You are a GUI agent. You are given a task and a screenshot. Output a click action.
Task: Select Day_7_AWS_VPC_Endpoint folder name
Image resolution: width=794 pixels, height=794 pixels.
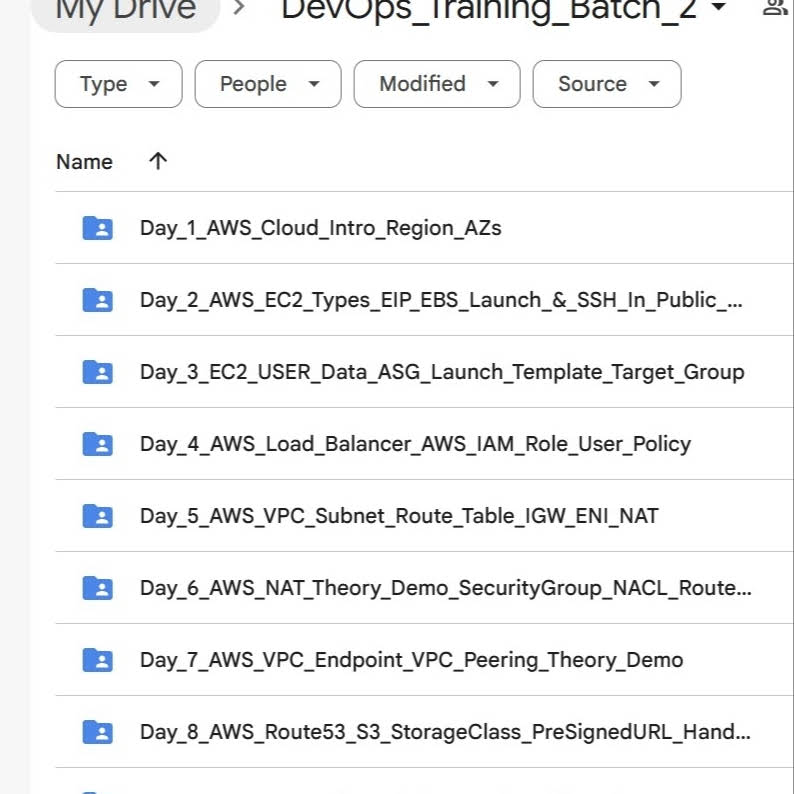point(412,660)
